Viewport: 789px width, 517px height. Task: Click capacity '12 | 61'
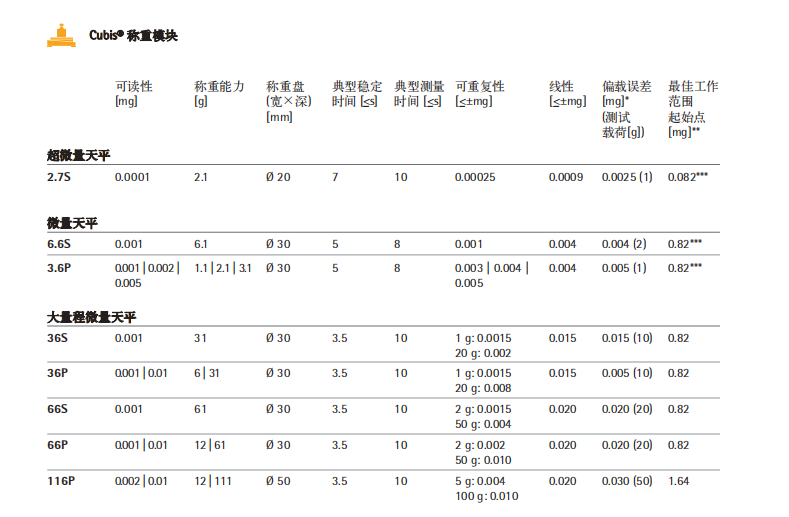(x=210, y=446)
